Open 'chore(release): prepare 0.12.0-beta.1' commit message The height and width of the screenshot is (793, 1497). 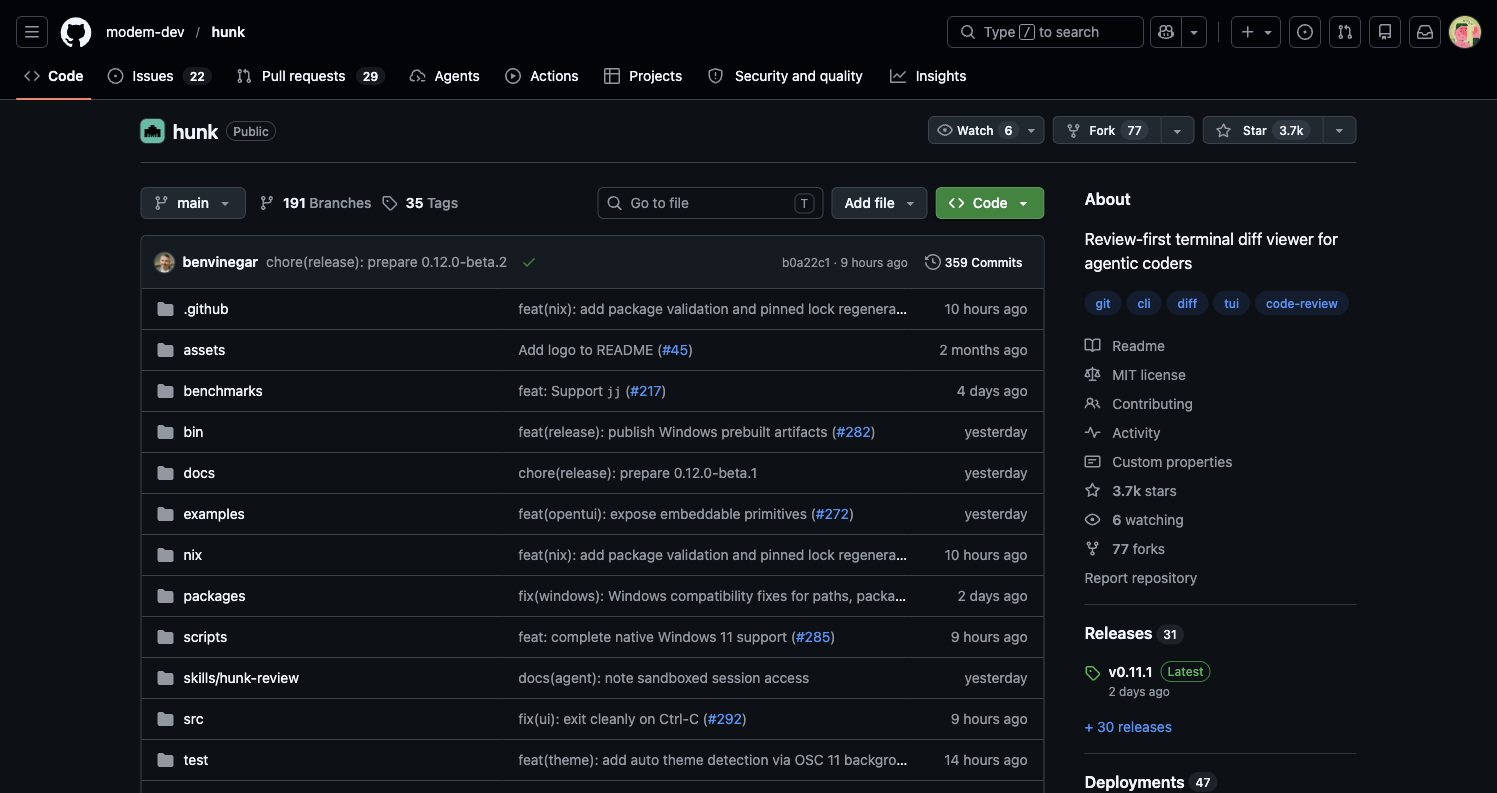[x=638, y=473]
